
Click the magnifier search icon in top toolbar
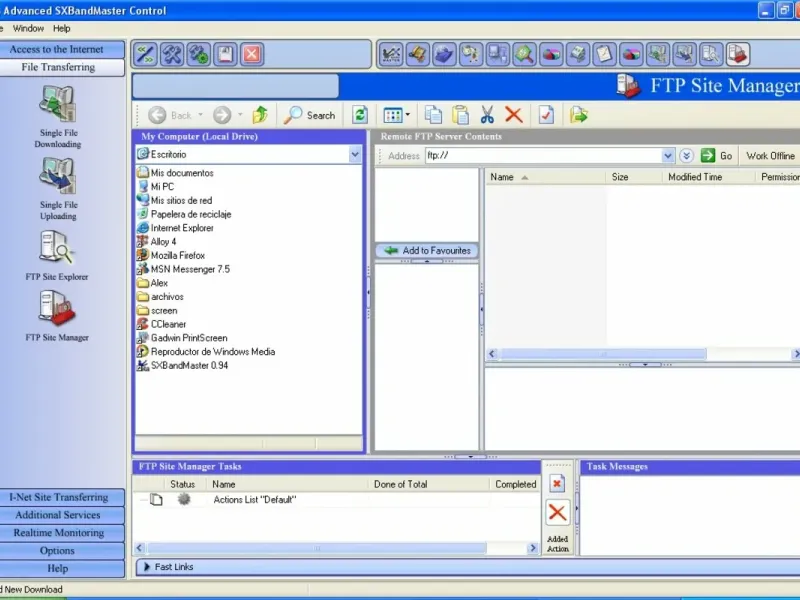[x=524, y=54]
